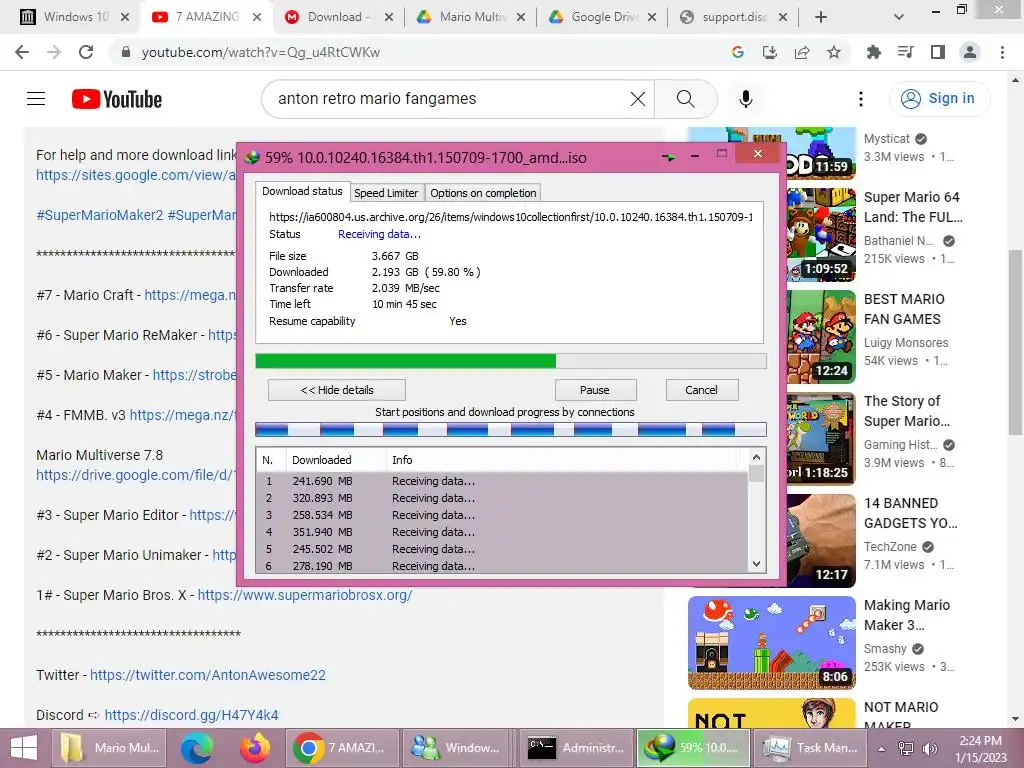Sign in to YouTube
This screenshot has width=1024, height=768.
point(939,99)
